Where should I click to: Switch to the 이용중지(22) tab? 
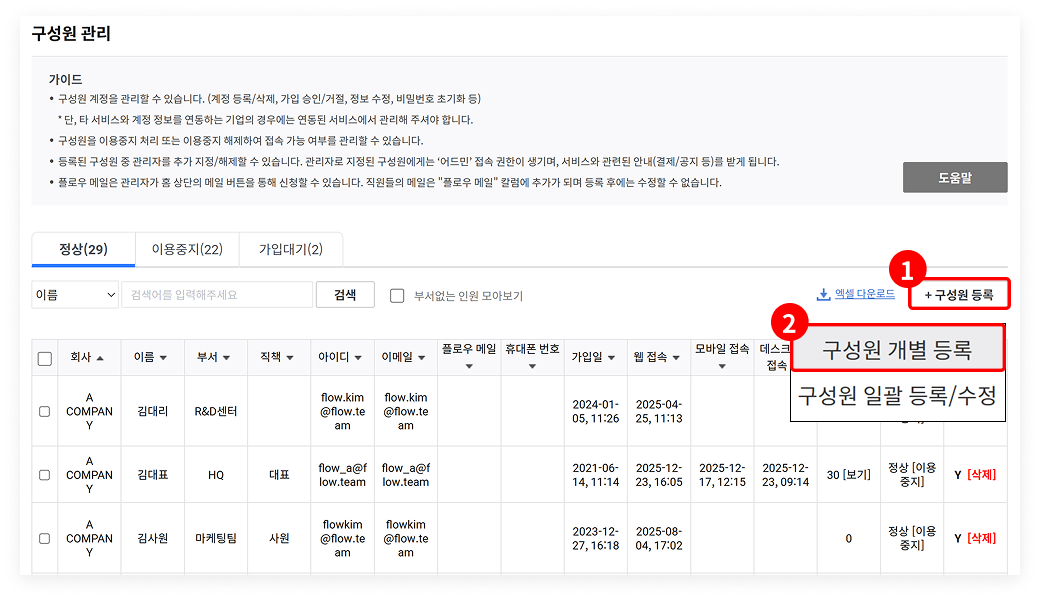187,250
